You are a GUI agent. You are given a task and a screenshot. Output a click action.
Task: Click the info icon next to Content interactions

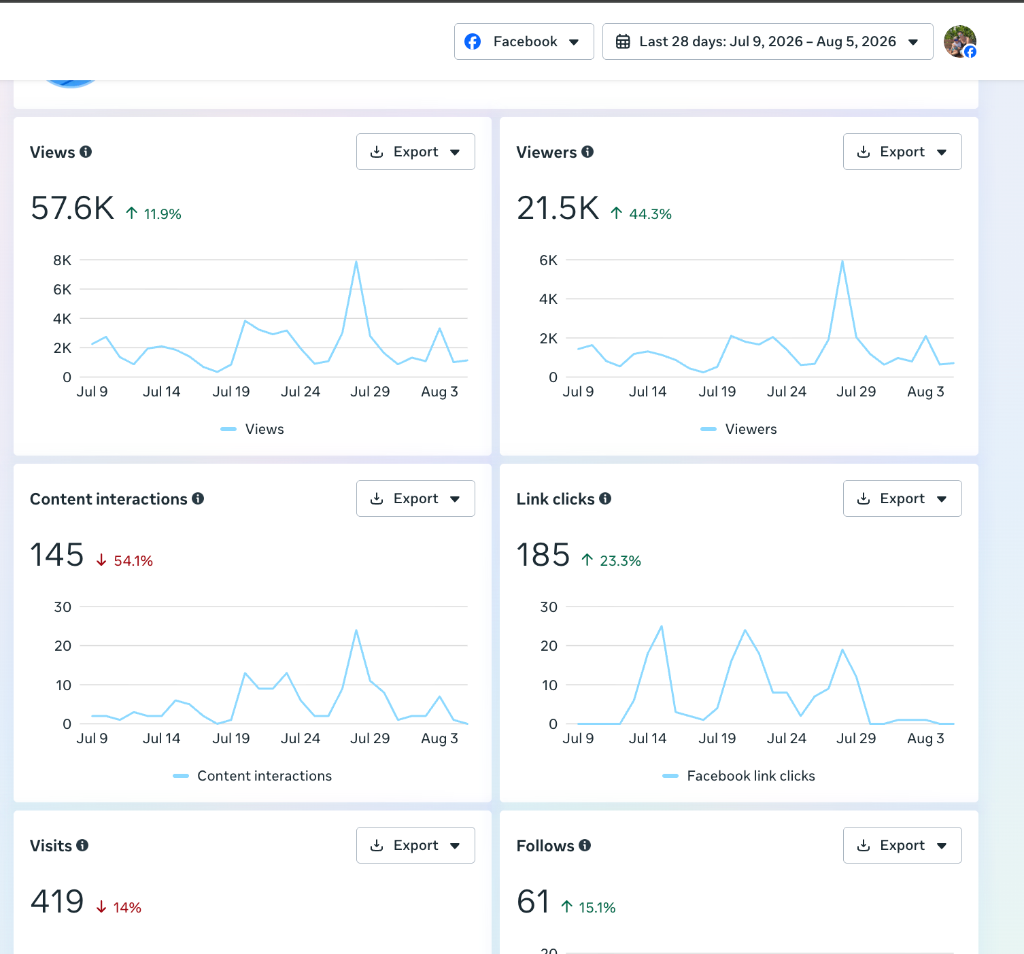tap(198, 498)
